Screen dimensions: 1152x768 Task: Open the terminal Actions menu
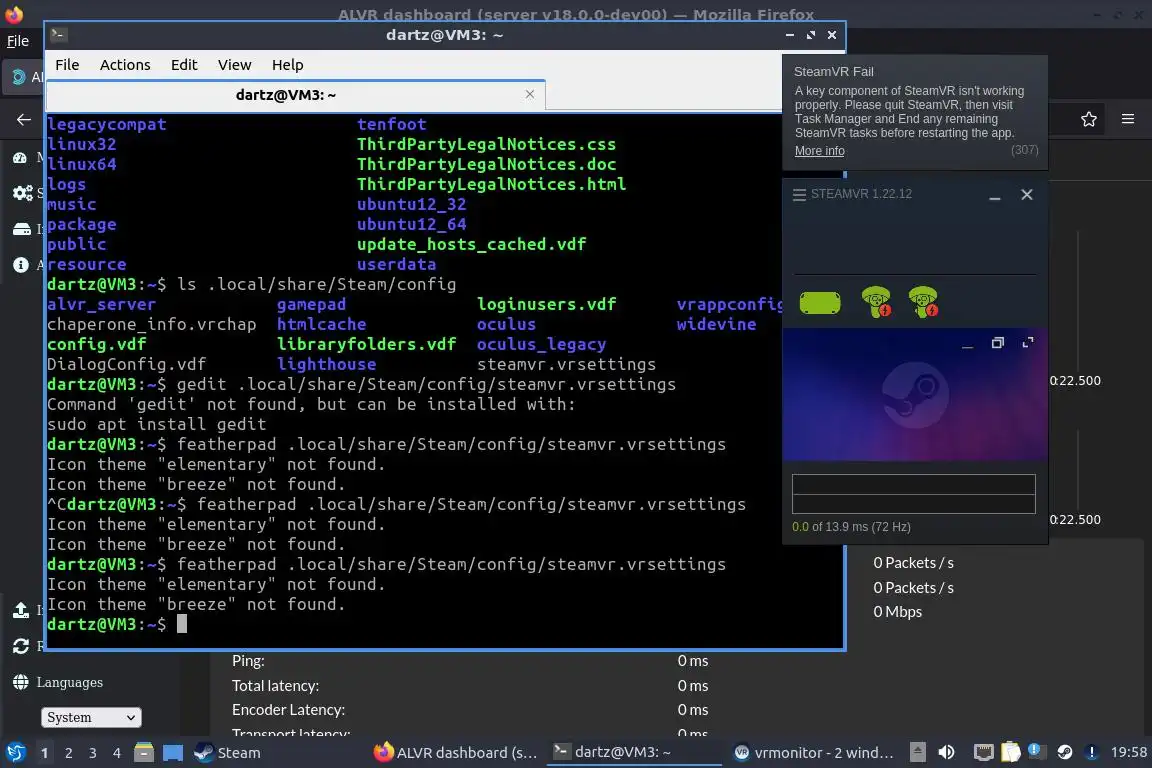click(125, 65)
